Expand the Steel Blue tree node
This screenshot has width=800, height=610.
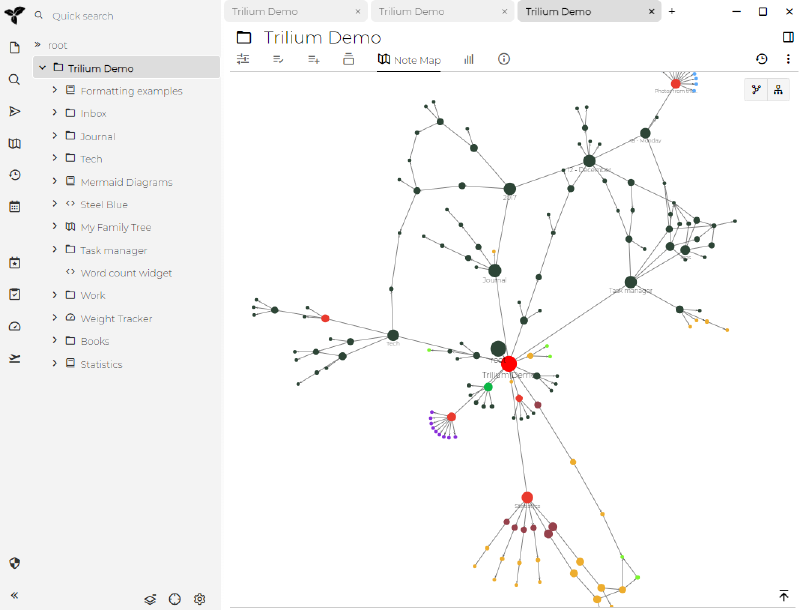click(x=55, y=204)
